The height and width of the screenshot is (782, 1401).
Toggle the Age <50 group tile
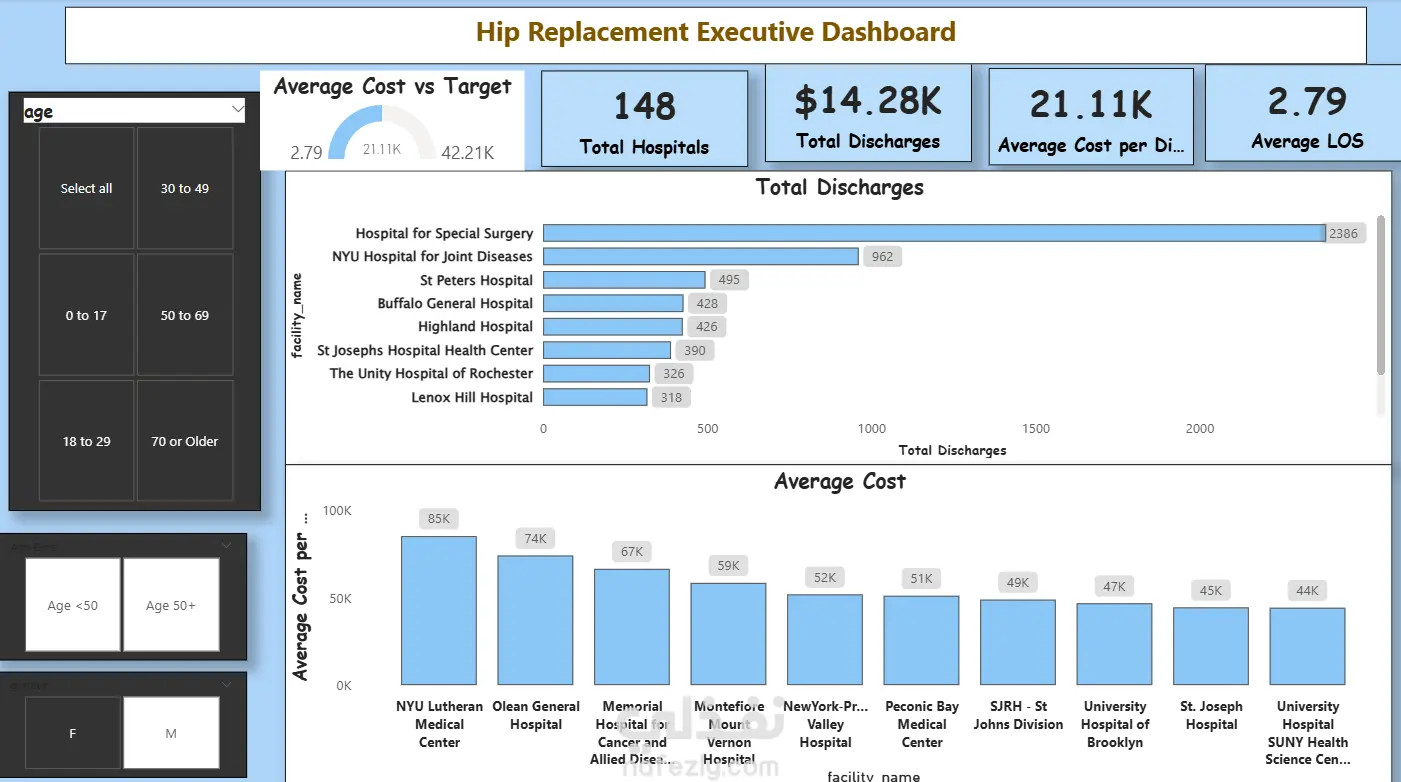point(73,605)
